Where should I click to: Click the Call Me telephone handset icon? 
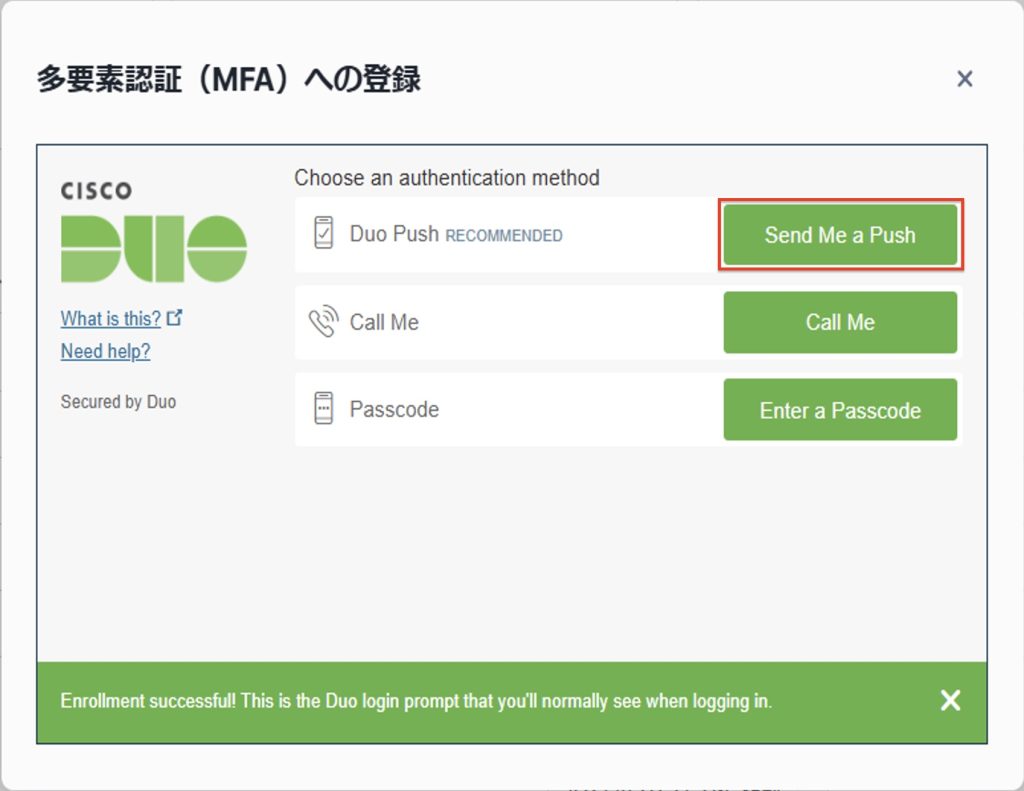[x=323, y=322]
